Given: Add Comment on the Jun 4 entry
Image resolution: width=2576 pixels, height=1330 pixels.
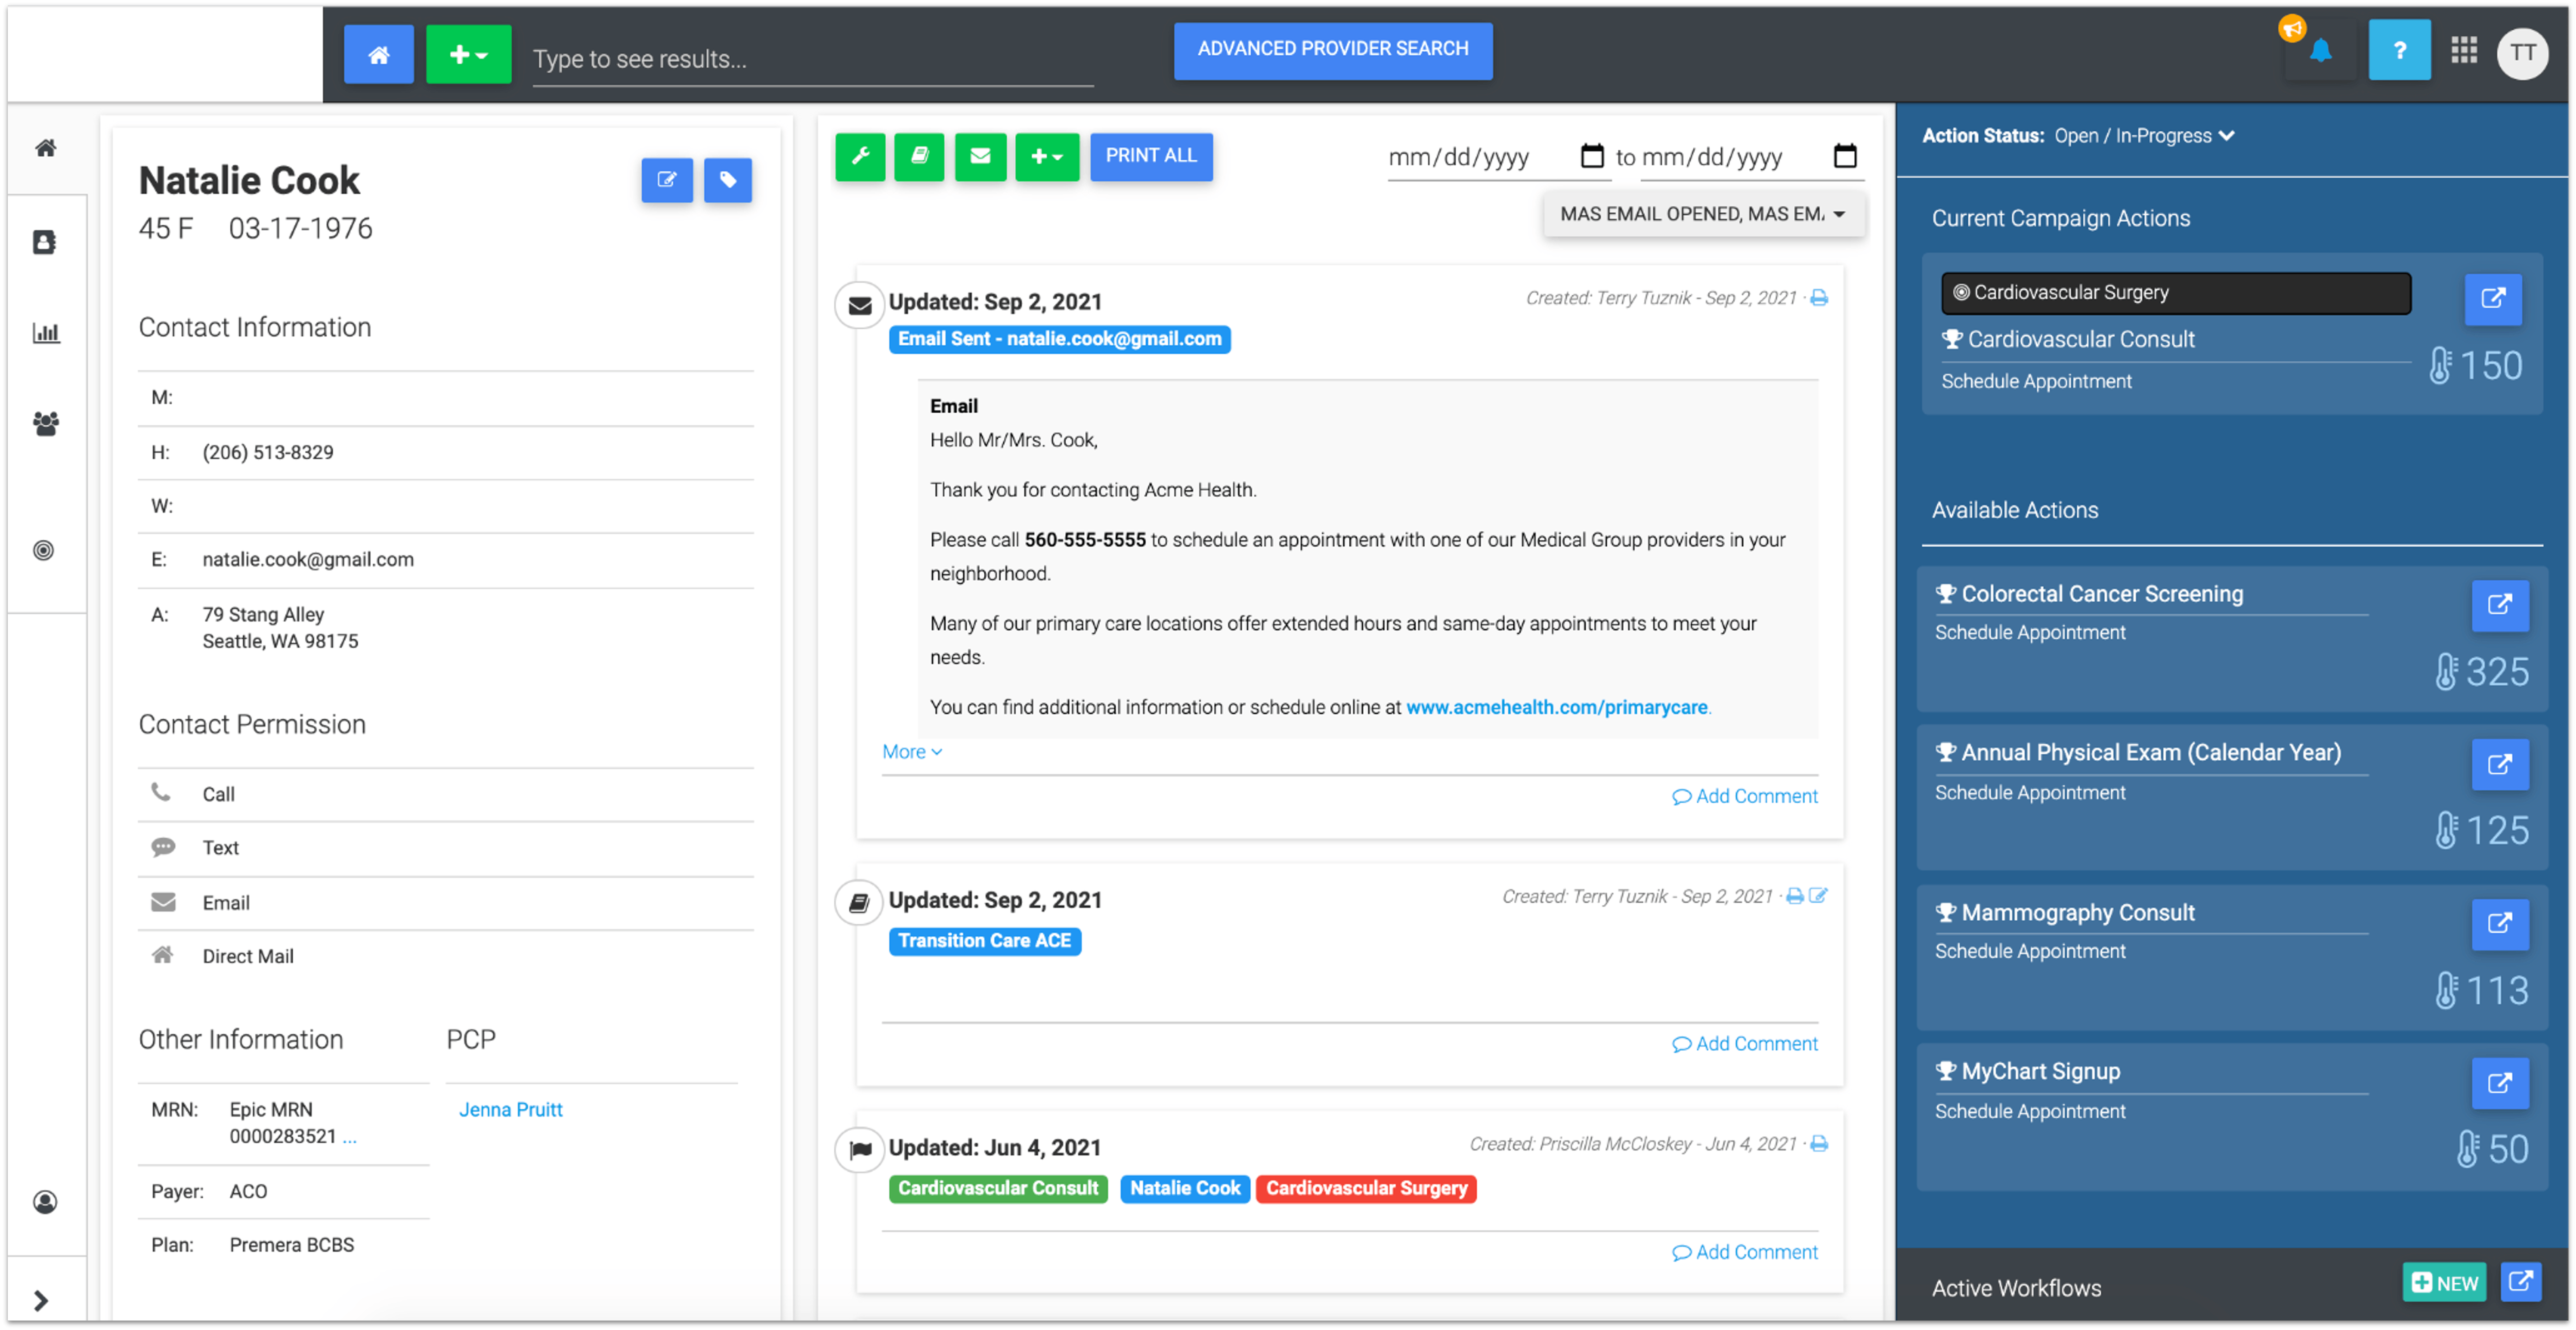Looking at the screenshot, I should (x=1745, y=1252).
